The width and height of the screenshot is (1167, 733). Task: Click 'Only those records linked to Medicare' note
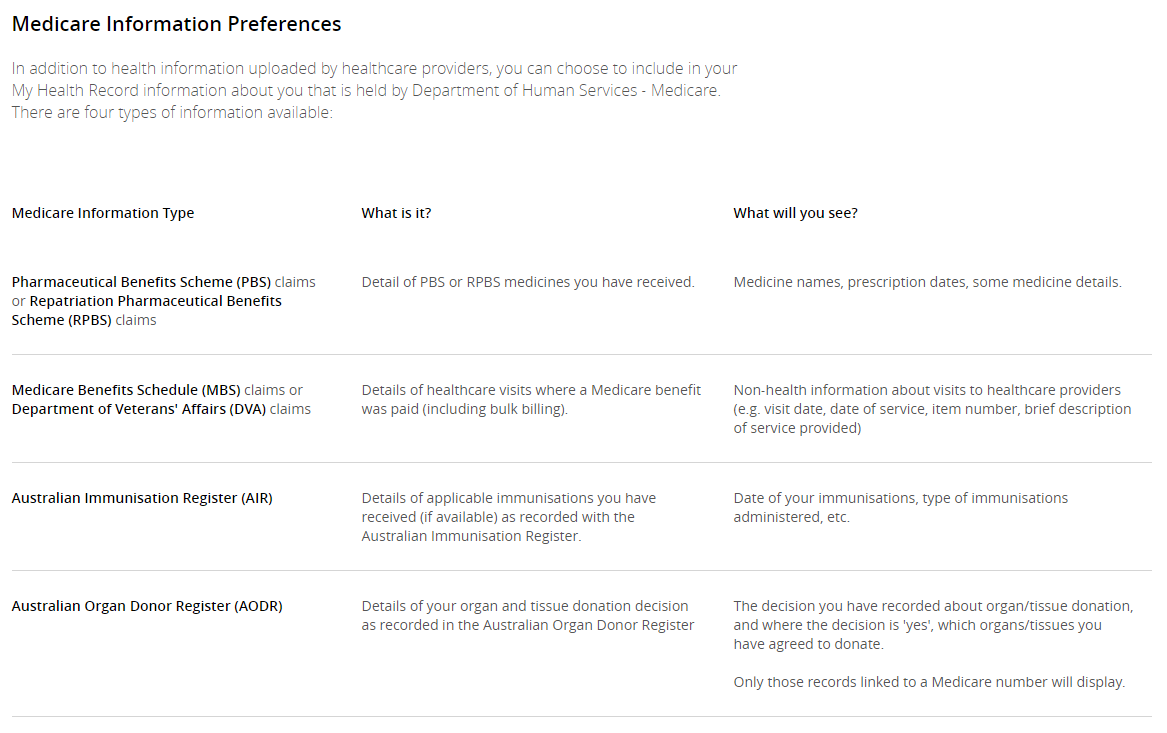[929, 682]
